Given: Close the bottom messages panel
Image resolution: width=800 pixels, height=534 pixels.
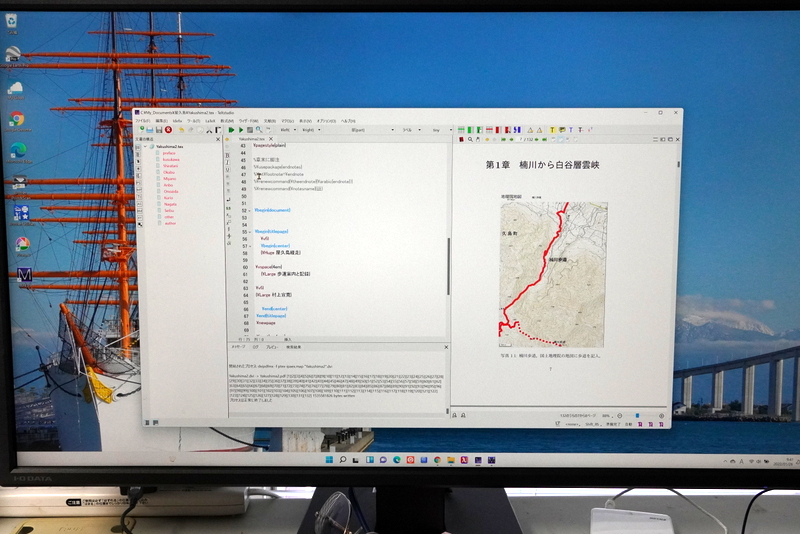Looking at the screenshot, I should pos(446,347).
